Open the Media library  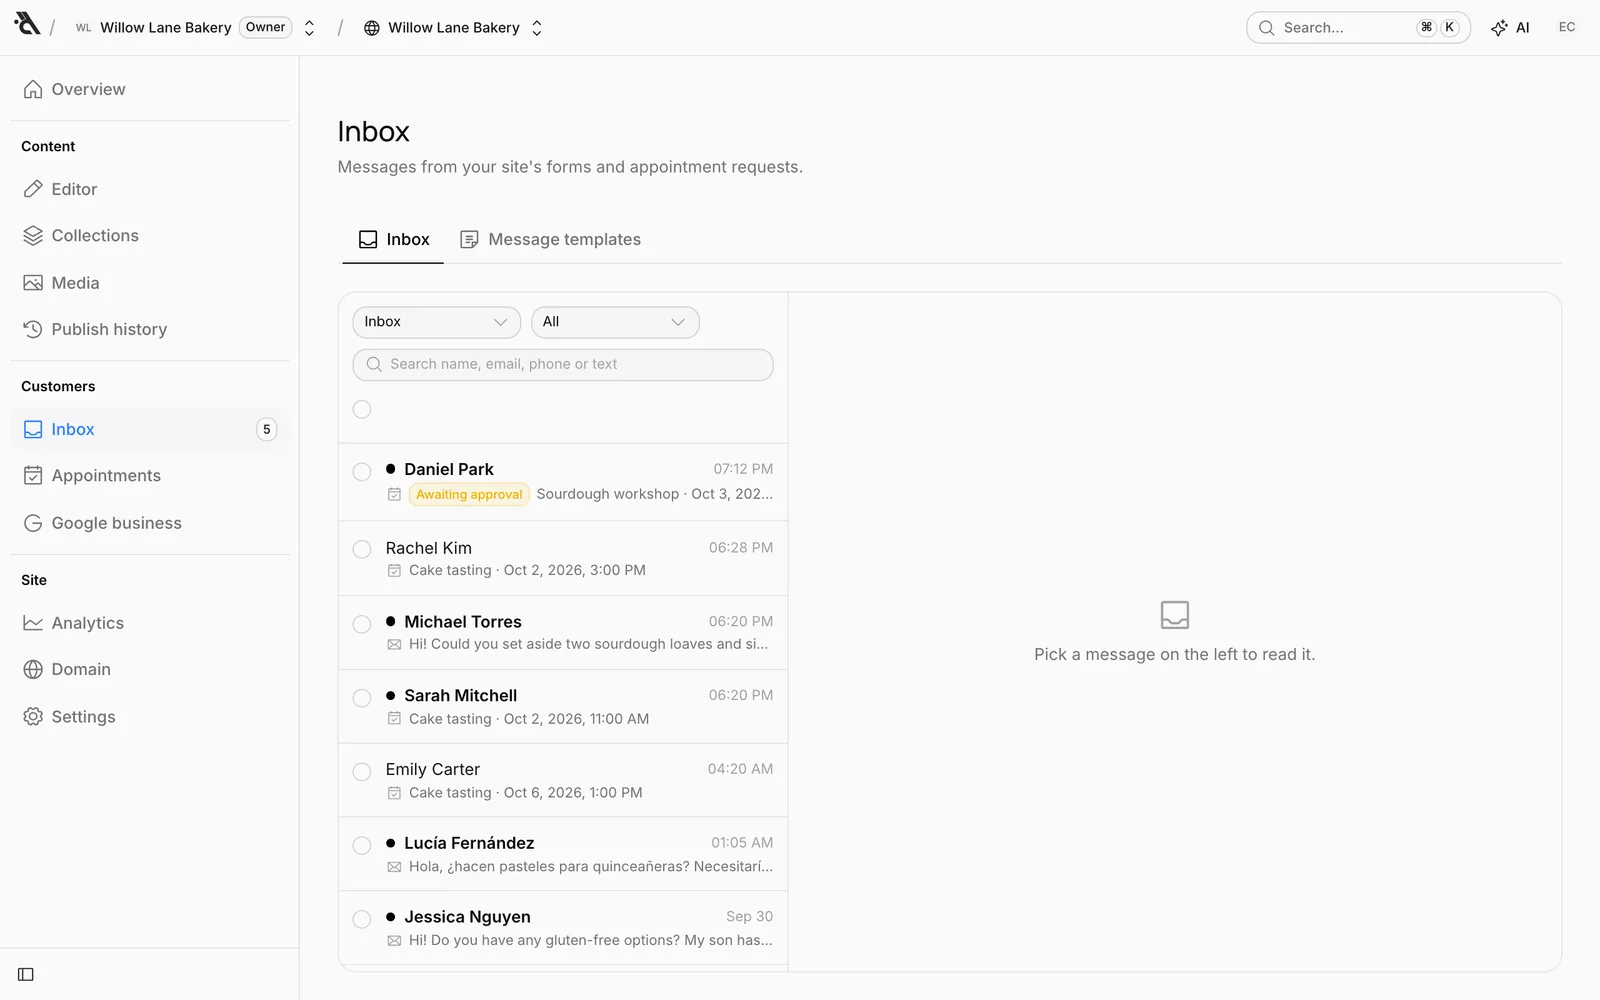[x=150, y=283]
